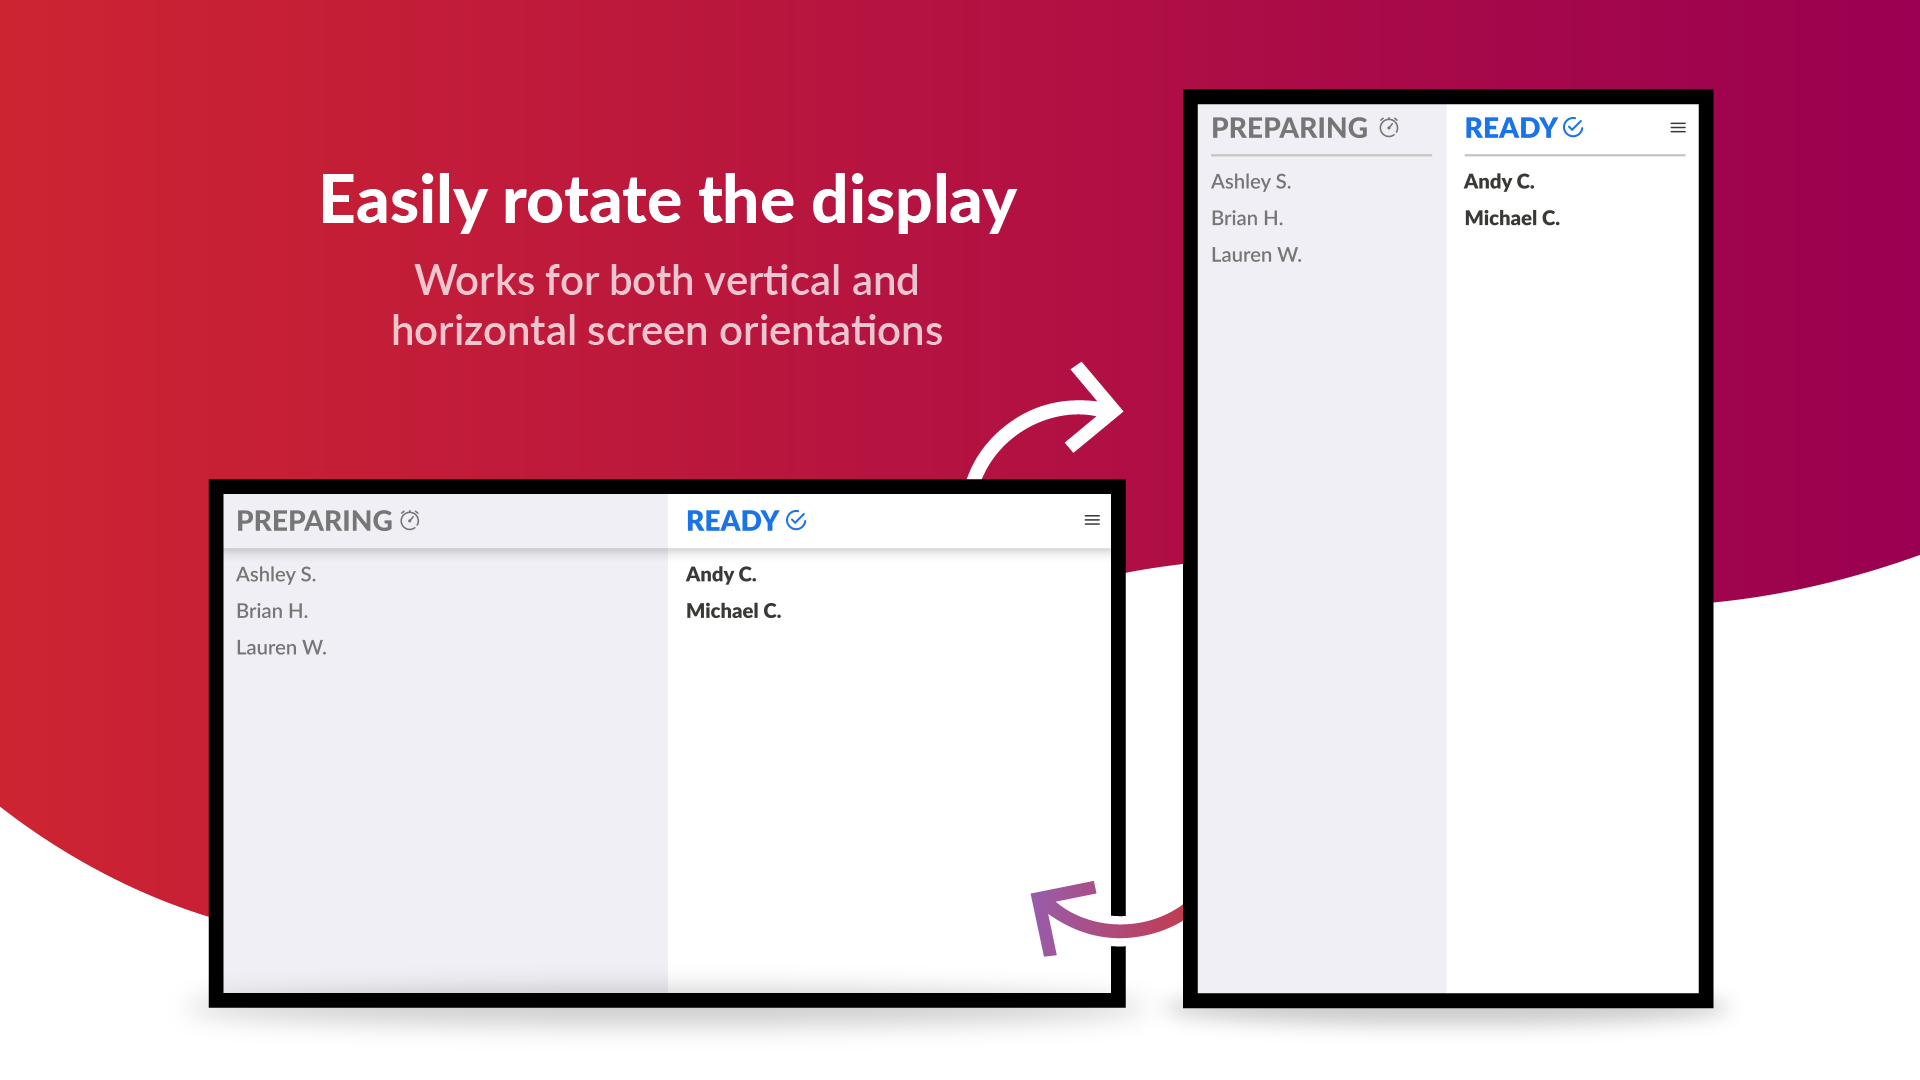This screenshot has height=1080, width=1920.
Task: Open hamburger menu on horizontal display
Action: click(x=1092, y=520)
